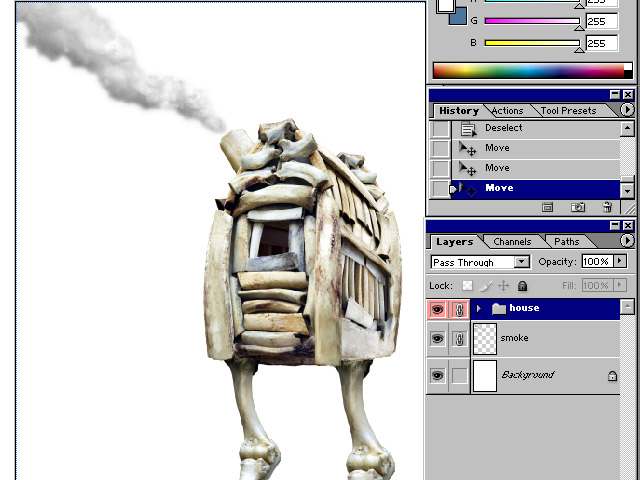The image size is (640, 480).
Task: Hide the house layer group
Action: coord(437,309)
